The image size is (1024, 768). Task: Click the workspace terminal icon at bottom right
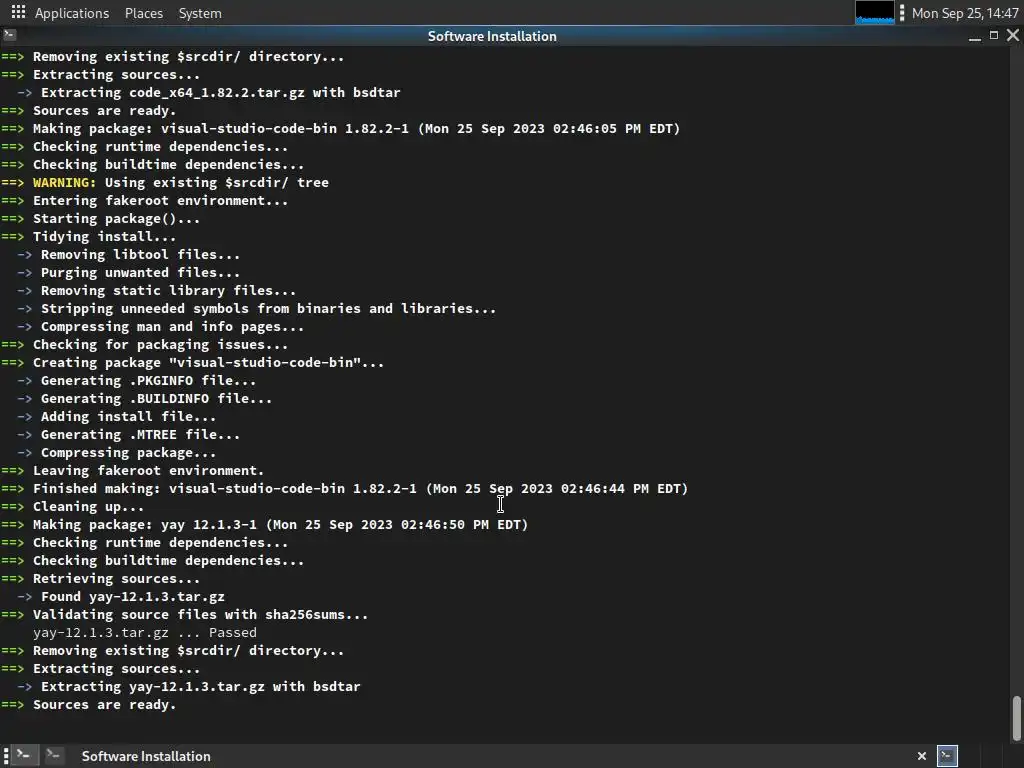[x=948, y=756]
